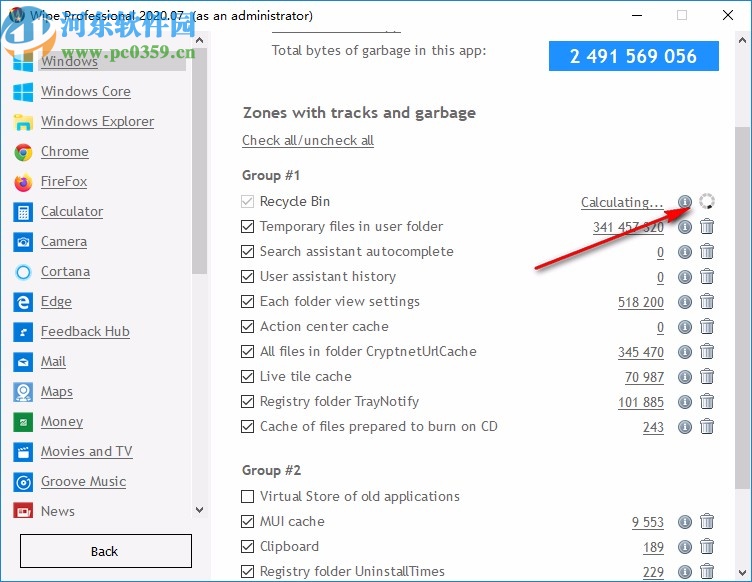Show info for MUI cache

click(x=685, y=522)
